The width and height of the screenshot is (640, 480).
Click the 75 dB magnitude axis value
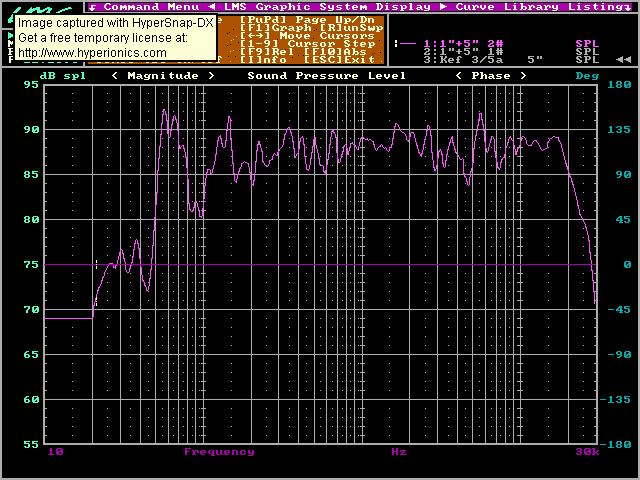click(x=31, y=264)
